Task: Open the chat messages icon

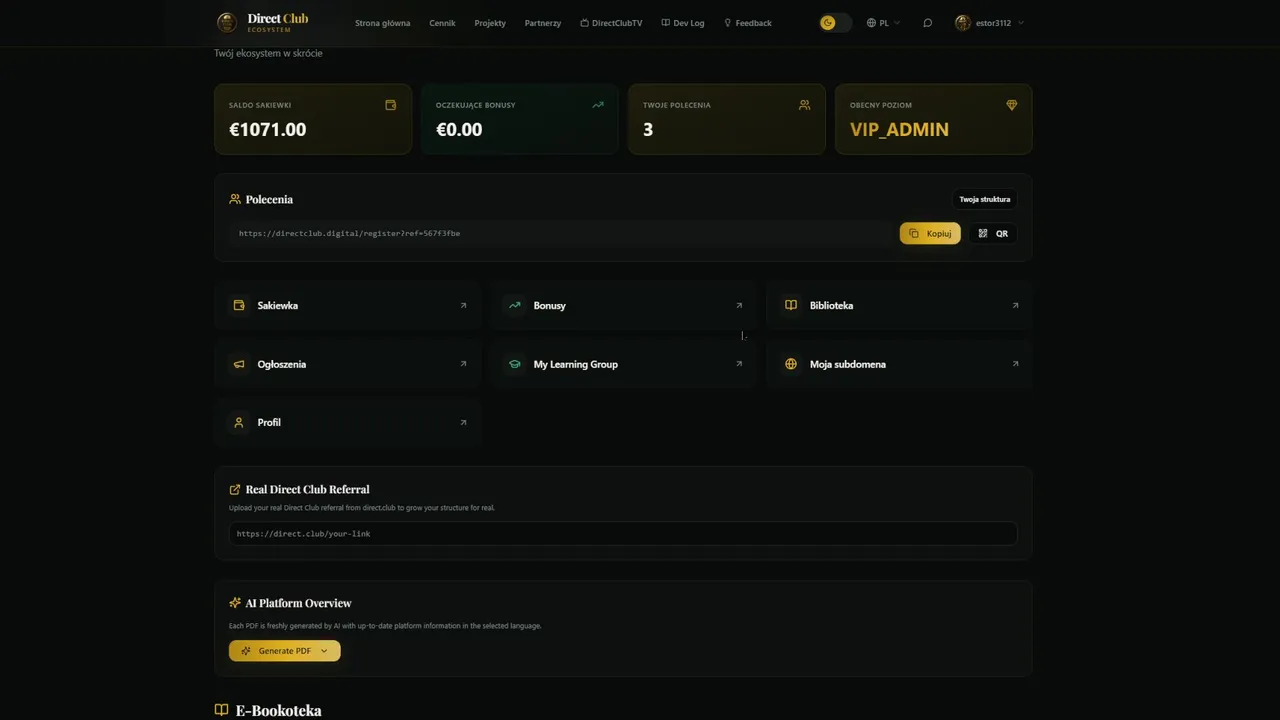Action: [927, 23]
